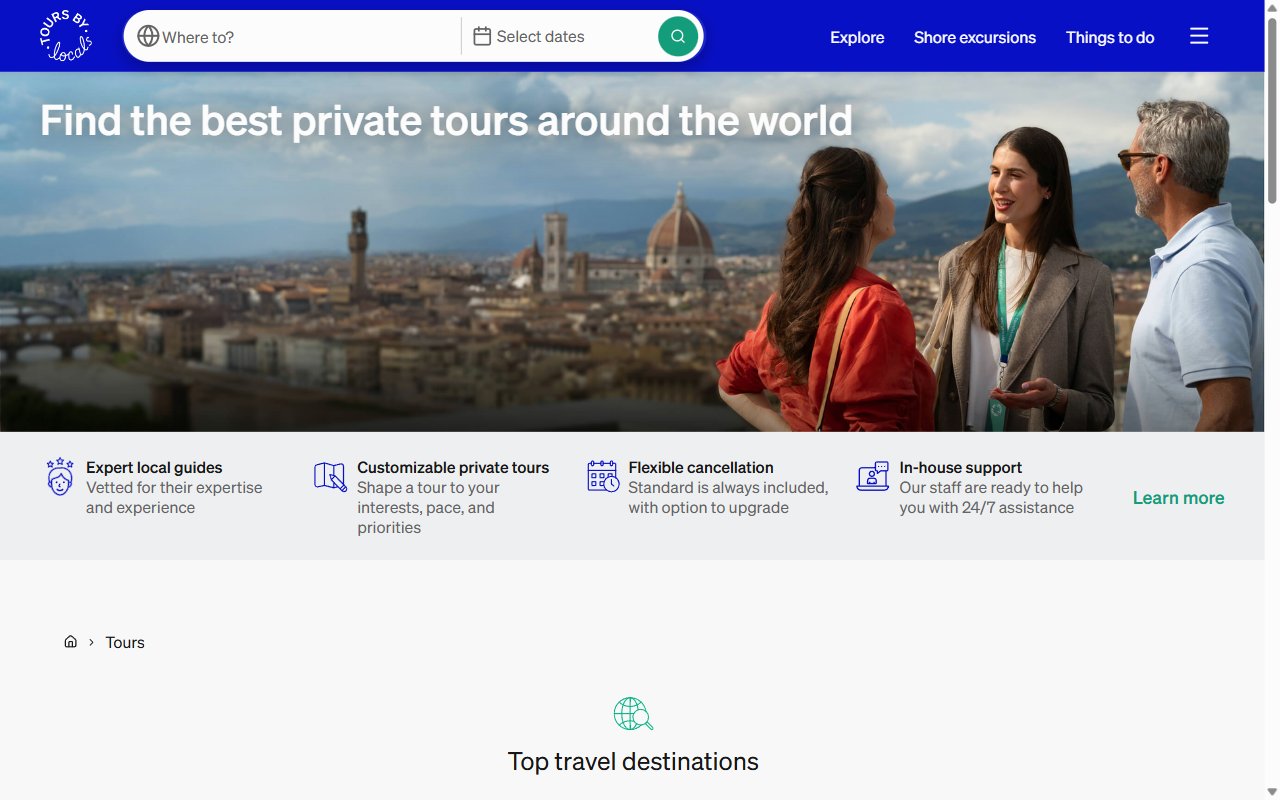Open the hamburger menu icon
This screenshot has height=800, width=1280.
(x=1199, y=36)
